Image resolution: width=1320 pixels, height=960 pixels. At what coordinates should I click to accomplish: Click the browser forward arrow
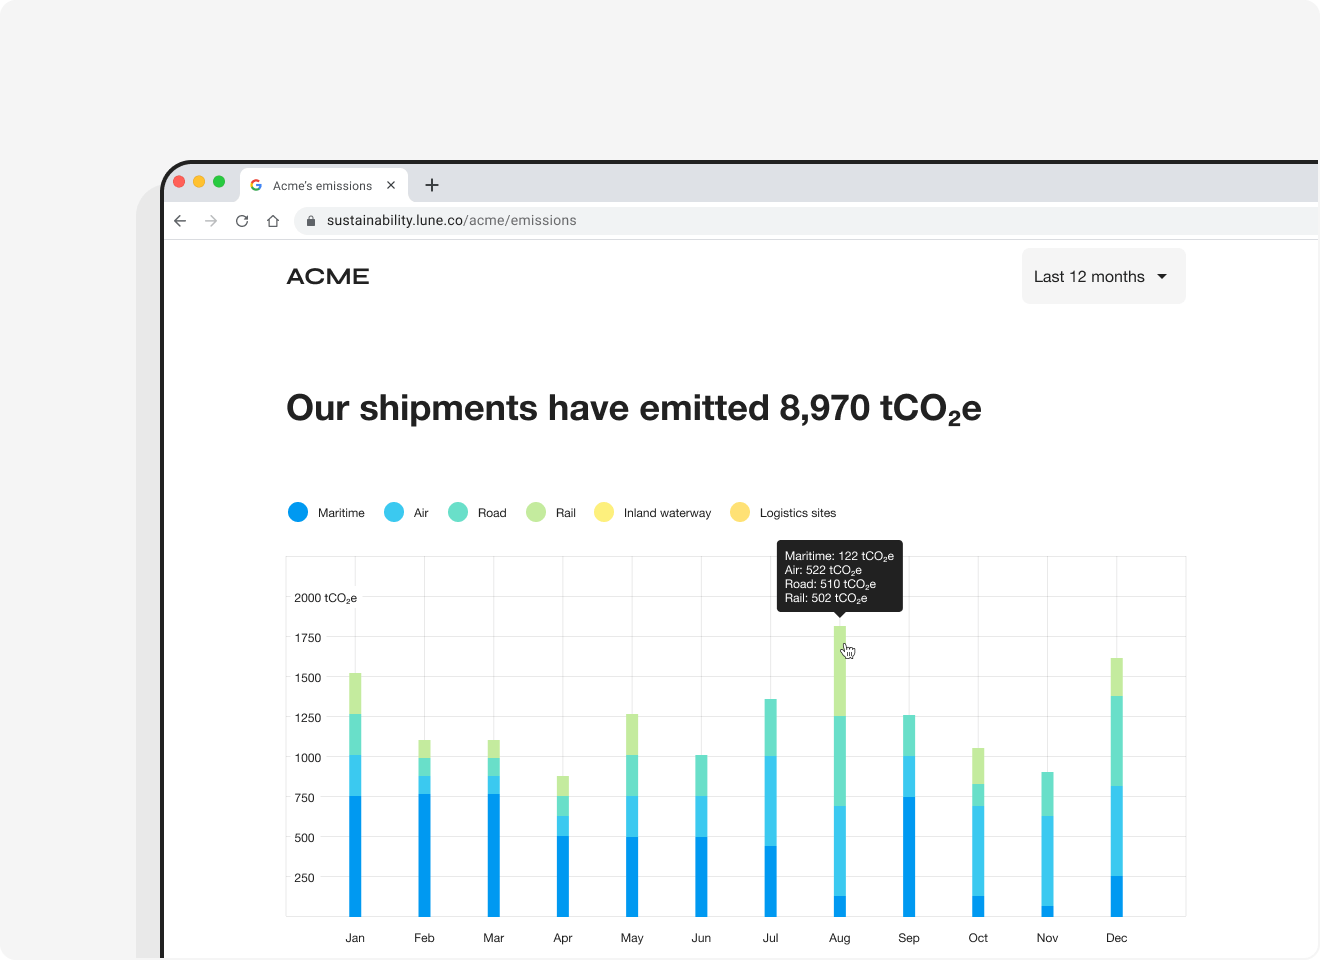tap(211, 221)
